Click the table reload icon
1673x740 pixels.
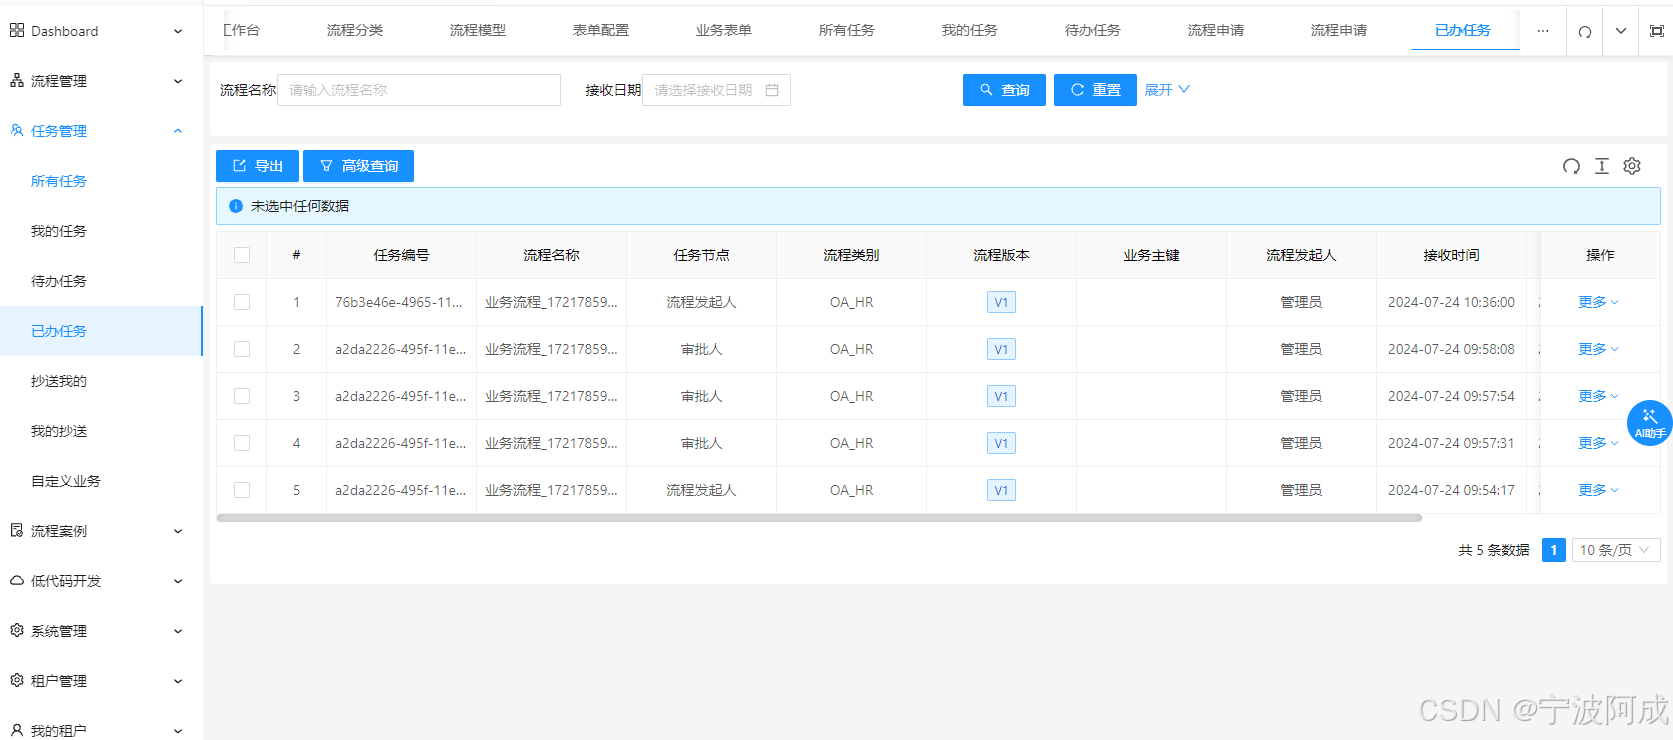1572,166
